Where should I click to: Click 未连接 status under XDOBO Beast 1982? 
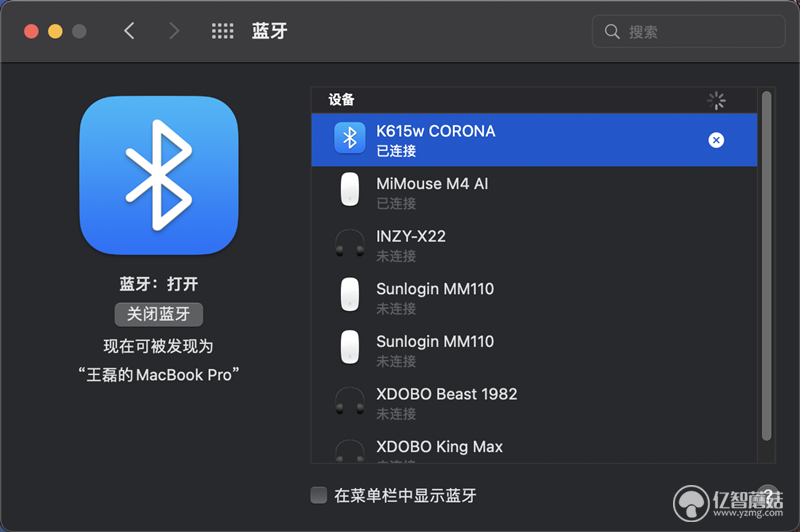396,414
